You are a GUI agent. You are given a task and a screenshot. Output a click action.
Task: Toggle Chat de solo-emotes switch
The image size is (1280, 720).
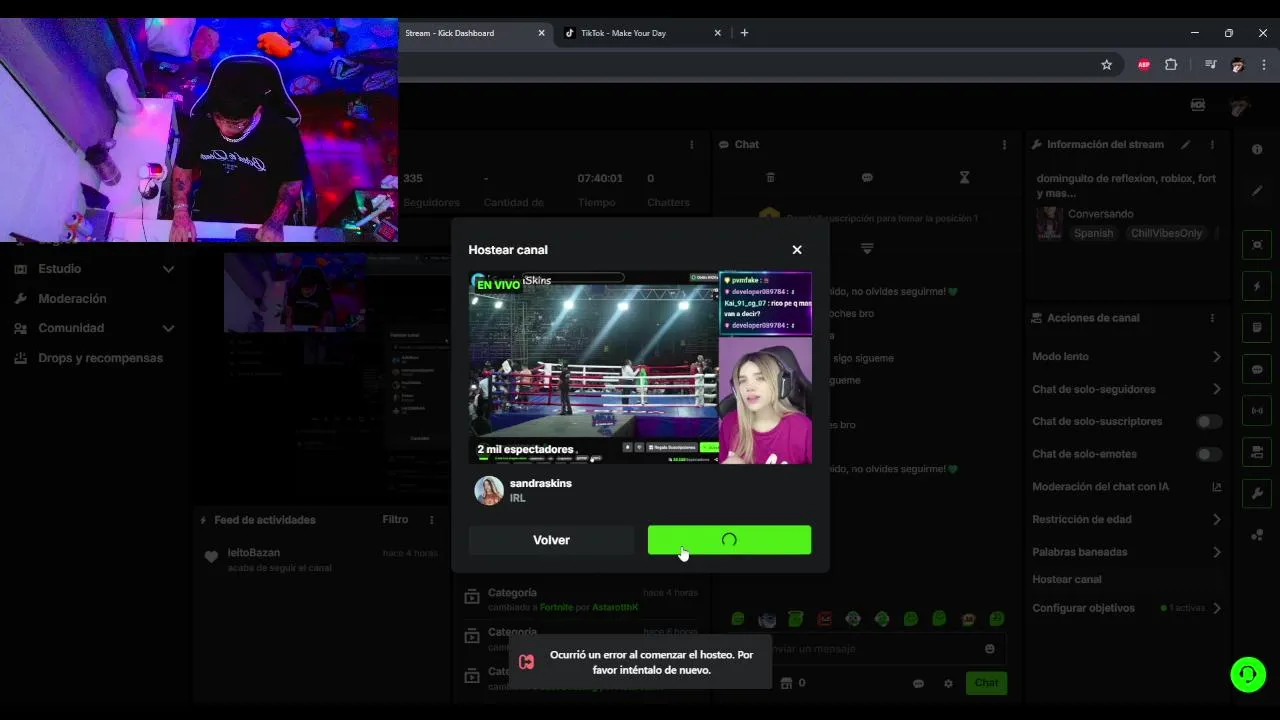tap(1209, 454)
